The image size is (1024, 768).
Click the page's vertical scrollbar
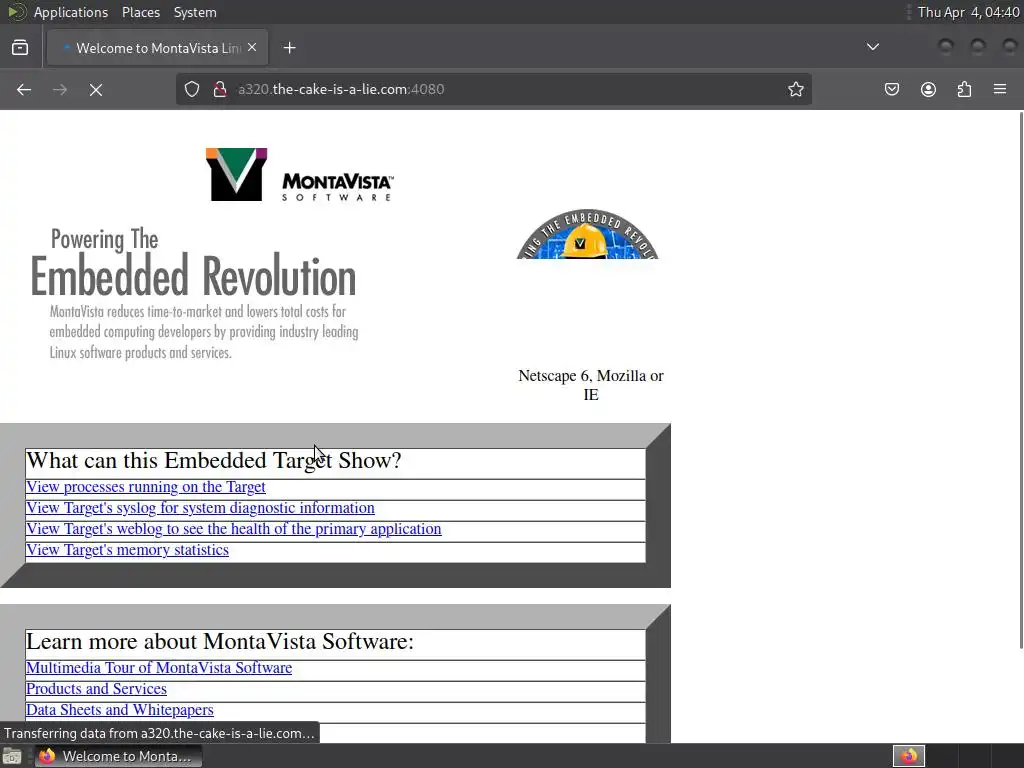coord(1020,379)
